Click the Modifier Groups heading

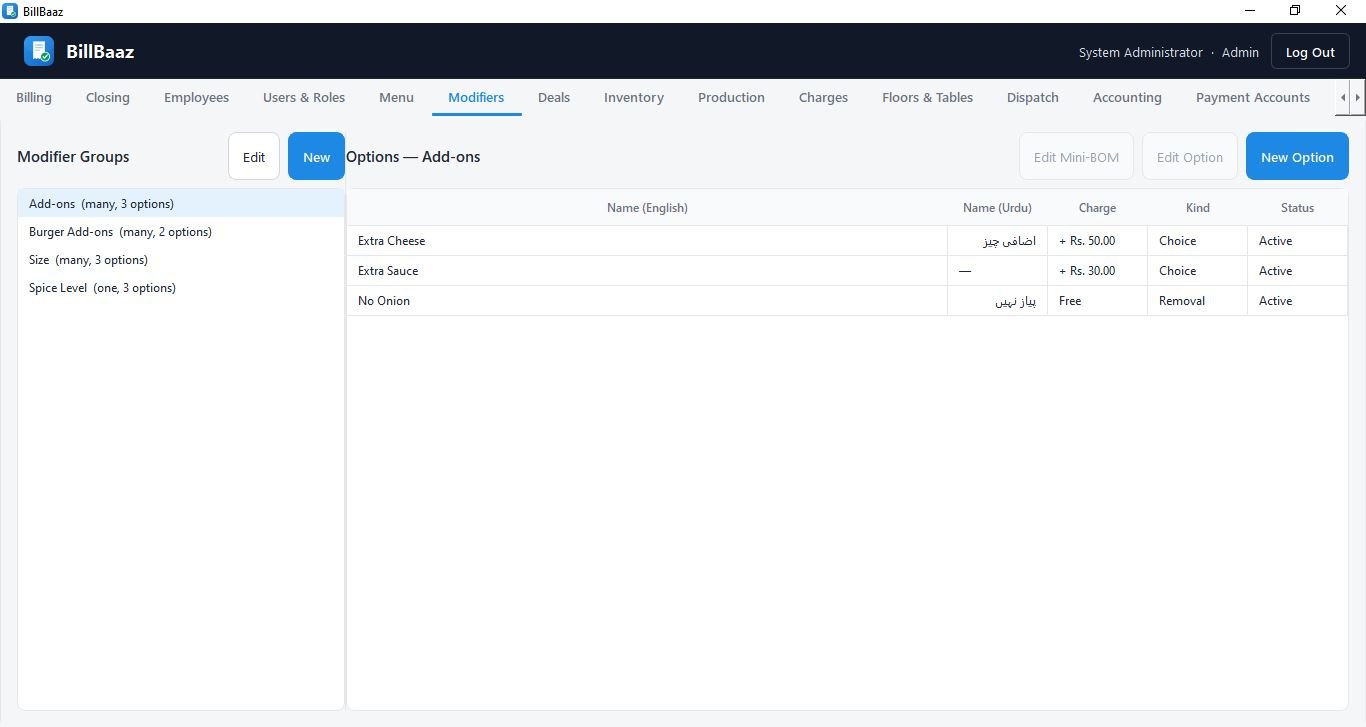pos(73,157)
